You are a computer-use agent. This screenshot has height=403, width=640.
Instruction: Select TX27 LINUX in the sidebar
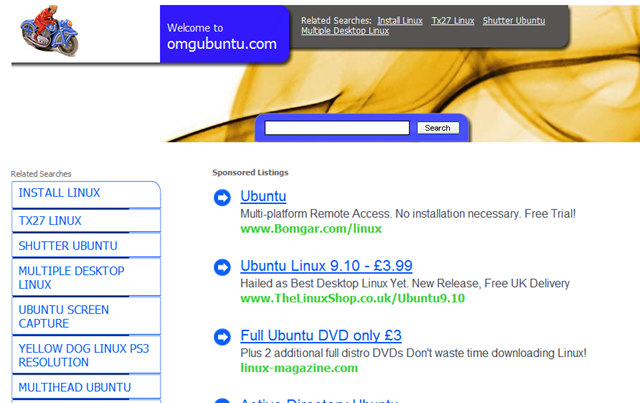86,221
